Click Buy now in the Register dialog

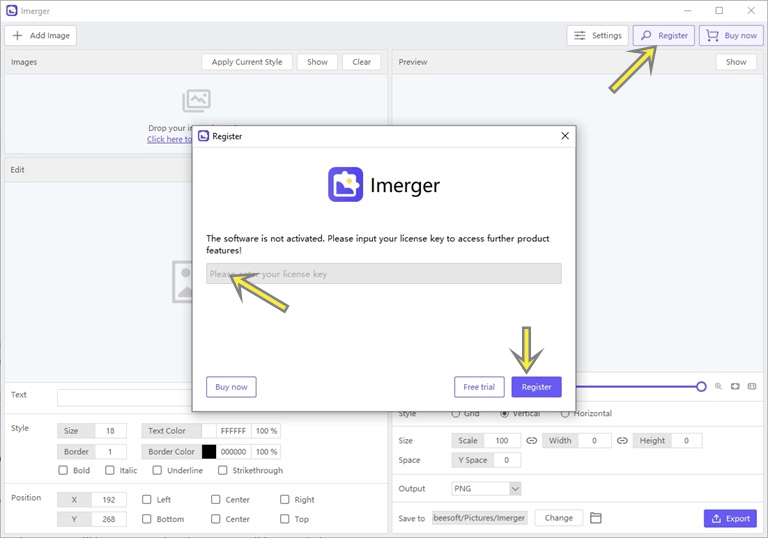231,387
